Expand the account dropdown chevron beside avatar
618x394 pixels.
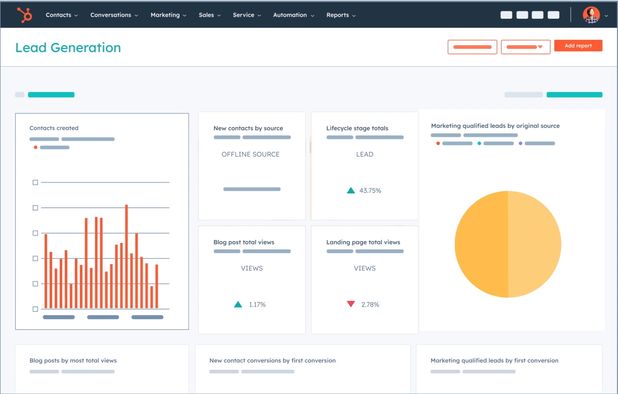(x=606, y=16)
